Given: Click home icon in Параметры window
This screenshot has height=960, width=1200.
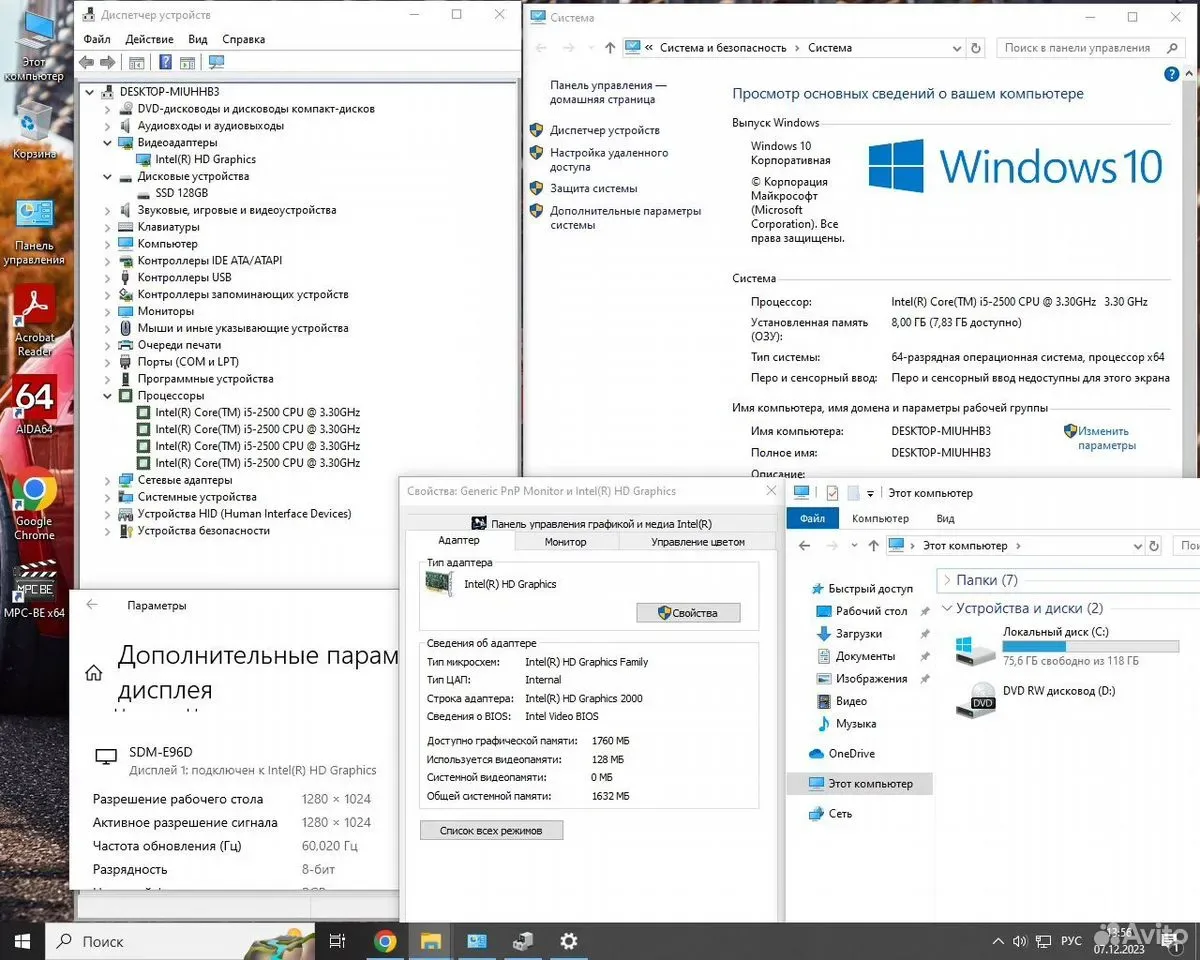Looking at the screenshot, I should pos(94,673).
